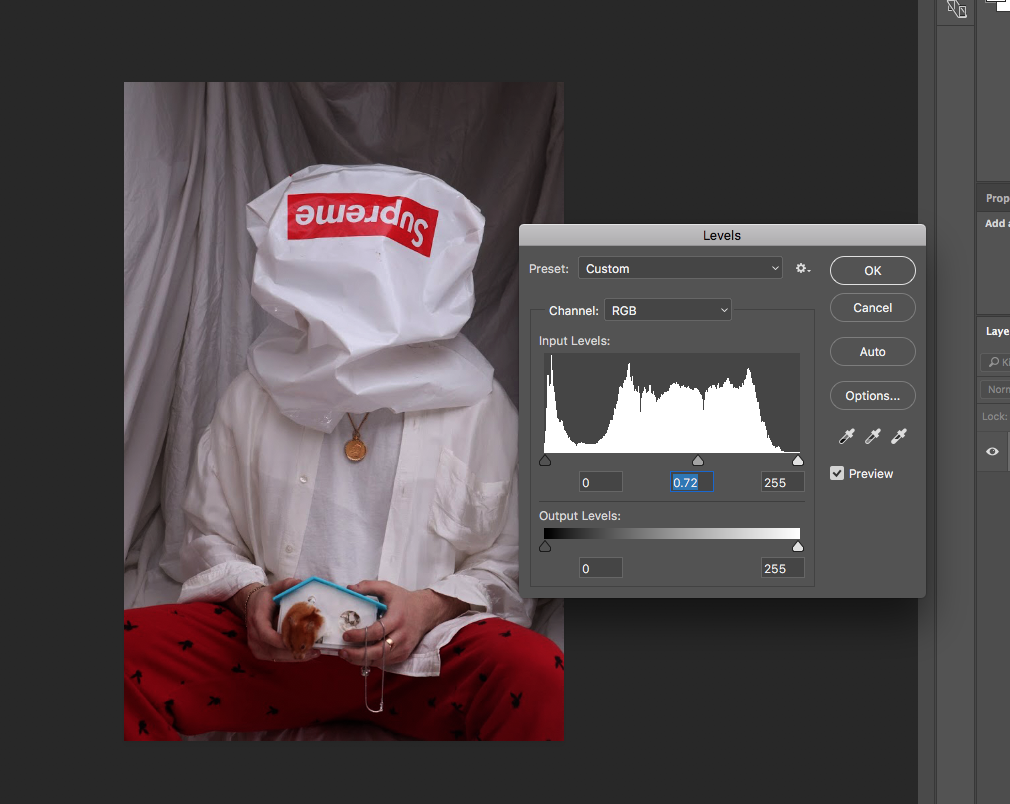This screenshot has height=804, width=1010.
Task: Click the 'Output Levels:' label
Action: click(580, 516)
